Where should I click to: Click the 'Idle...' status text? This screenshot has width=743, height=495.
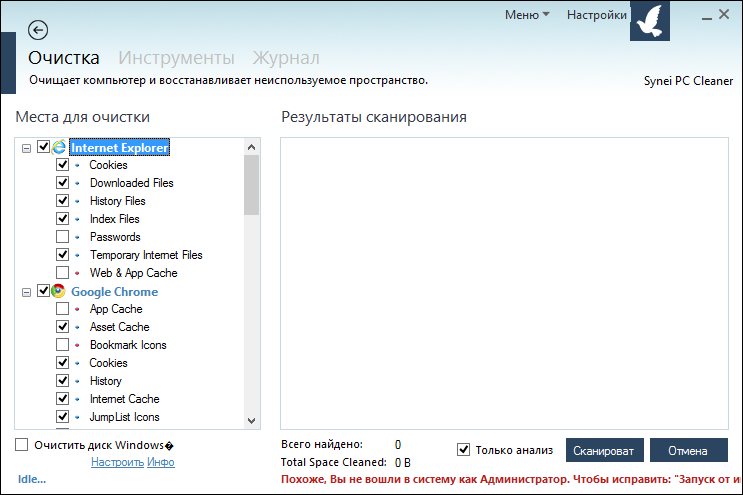click(x=32, y=479)
